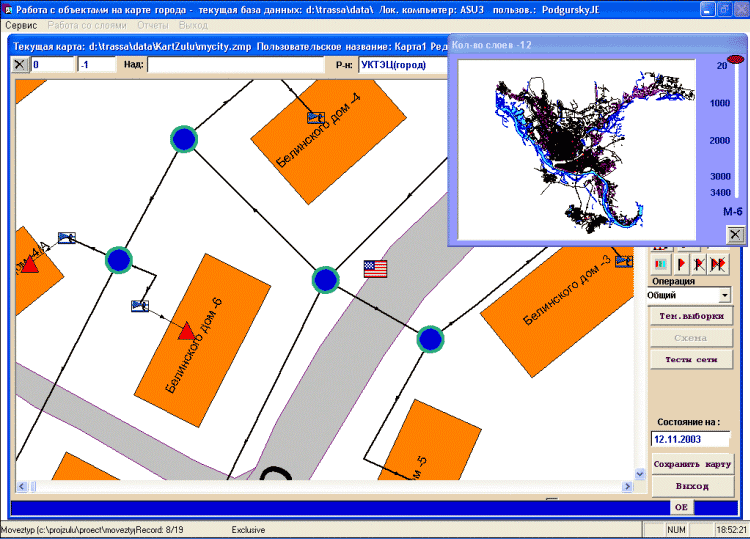This screenshot has width=750, height=539.
Task: Click the Состояние на date field 12.11.2003
Action: 690,438
